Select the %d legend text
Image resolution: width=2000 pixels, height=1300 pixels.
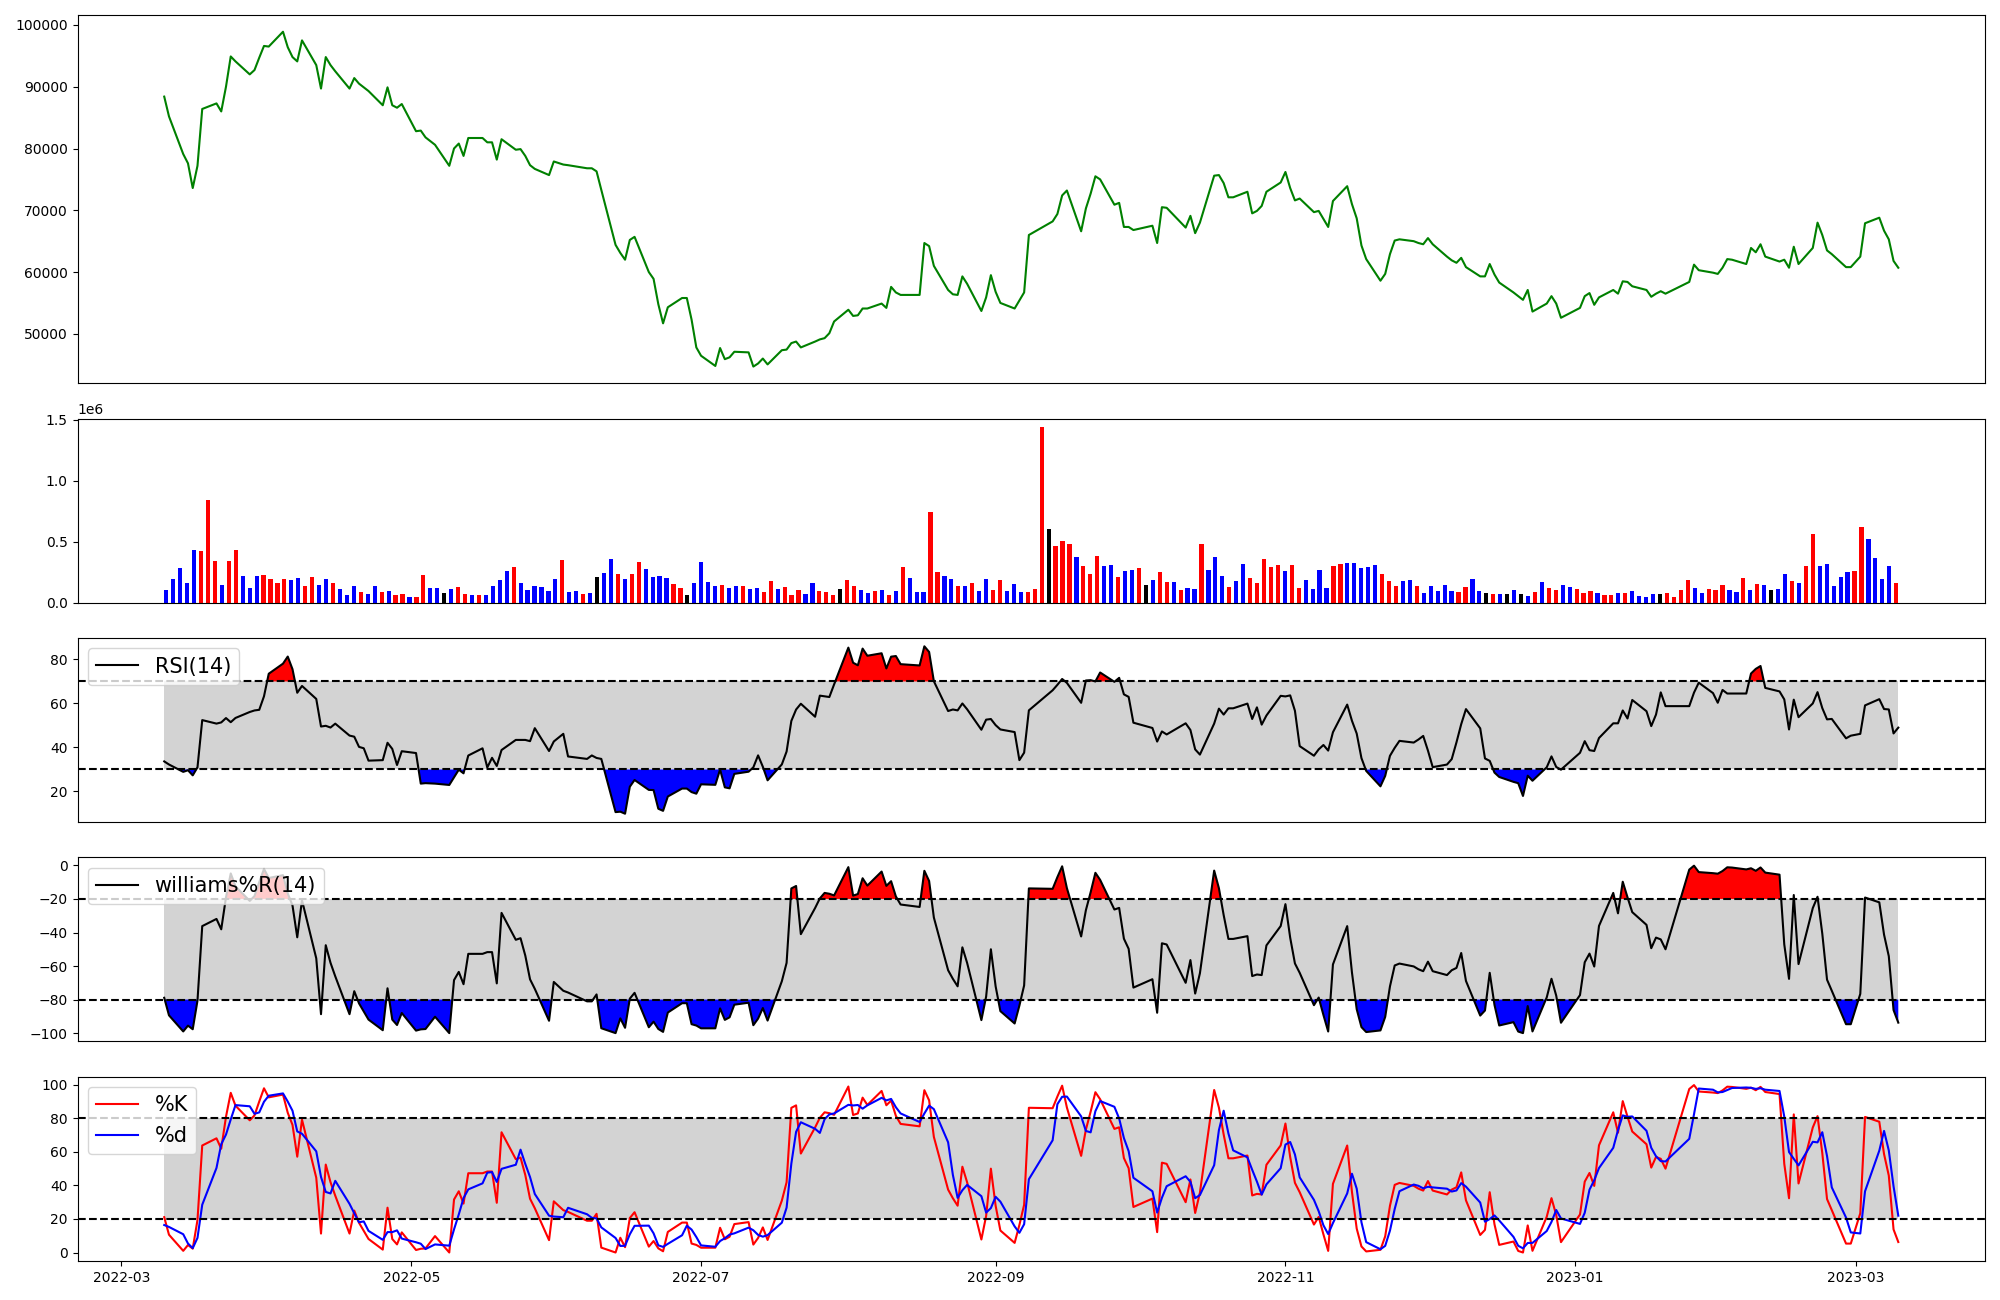tap(171, 1135)
